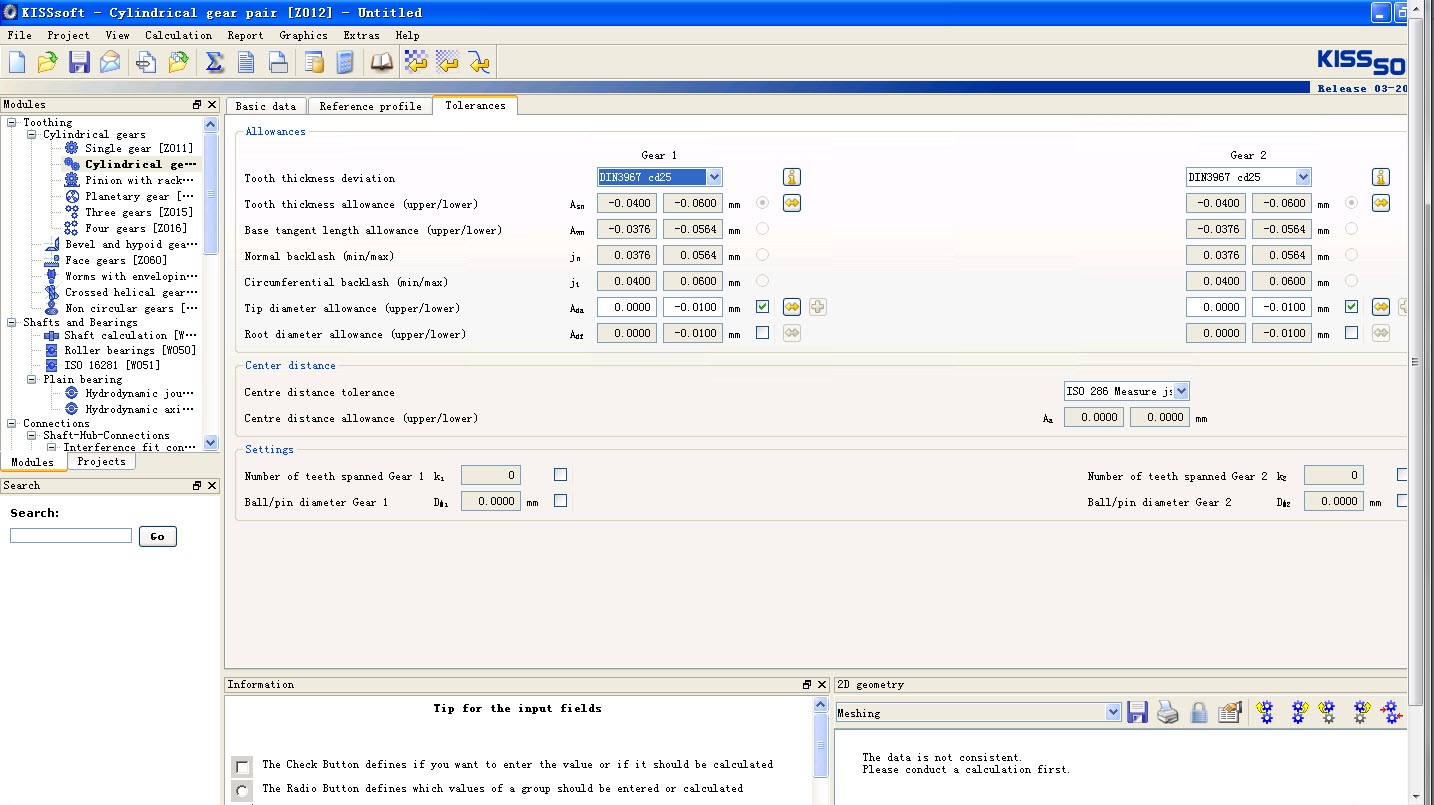Image resolution: width=1434 pixels, height=805 pixels.
Task: Create a report using the lined document icon
Action: tap(246, 62)
